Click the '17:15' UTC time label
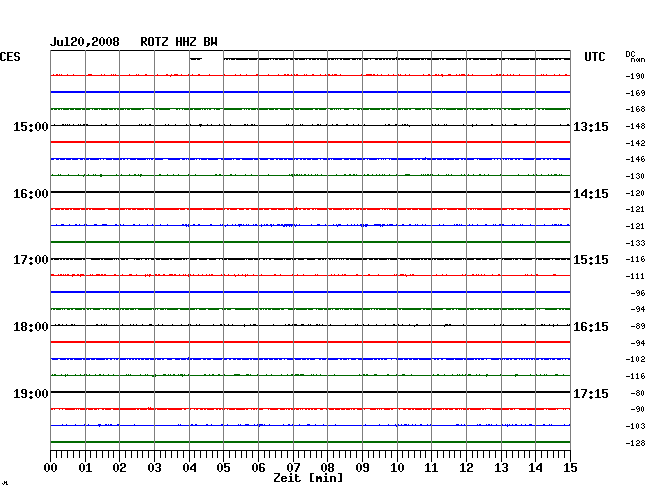This screenshot has height=494, width=650. 591,393
